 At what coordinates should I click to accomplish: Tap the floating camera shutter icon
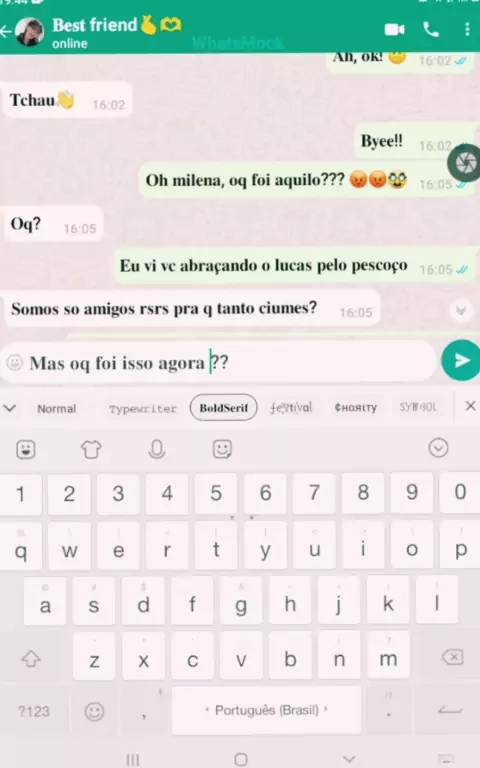[464, 163]
